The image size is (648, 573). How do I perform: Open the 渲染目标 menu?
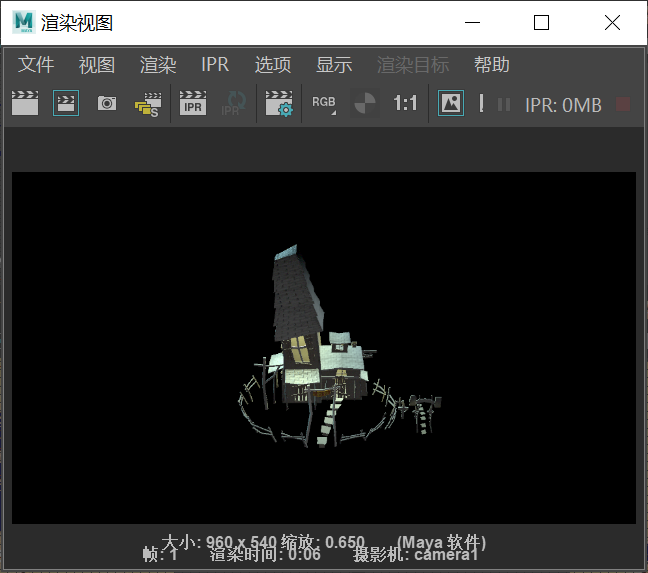pos(413,65)
